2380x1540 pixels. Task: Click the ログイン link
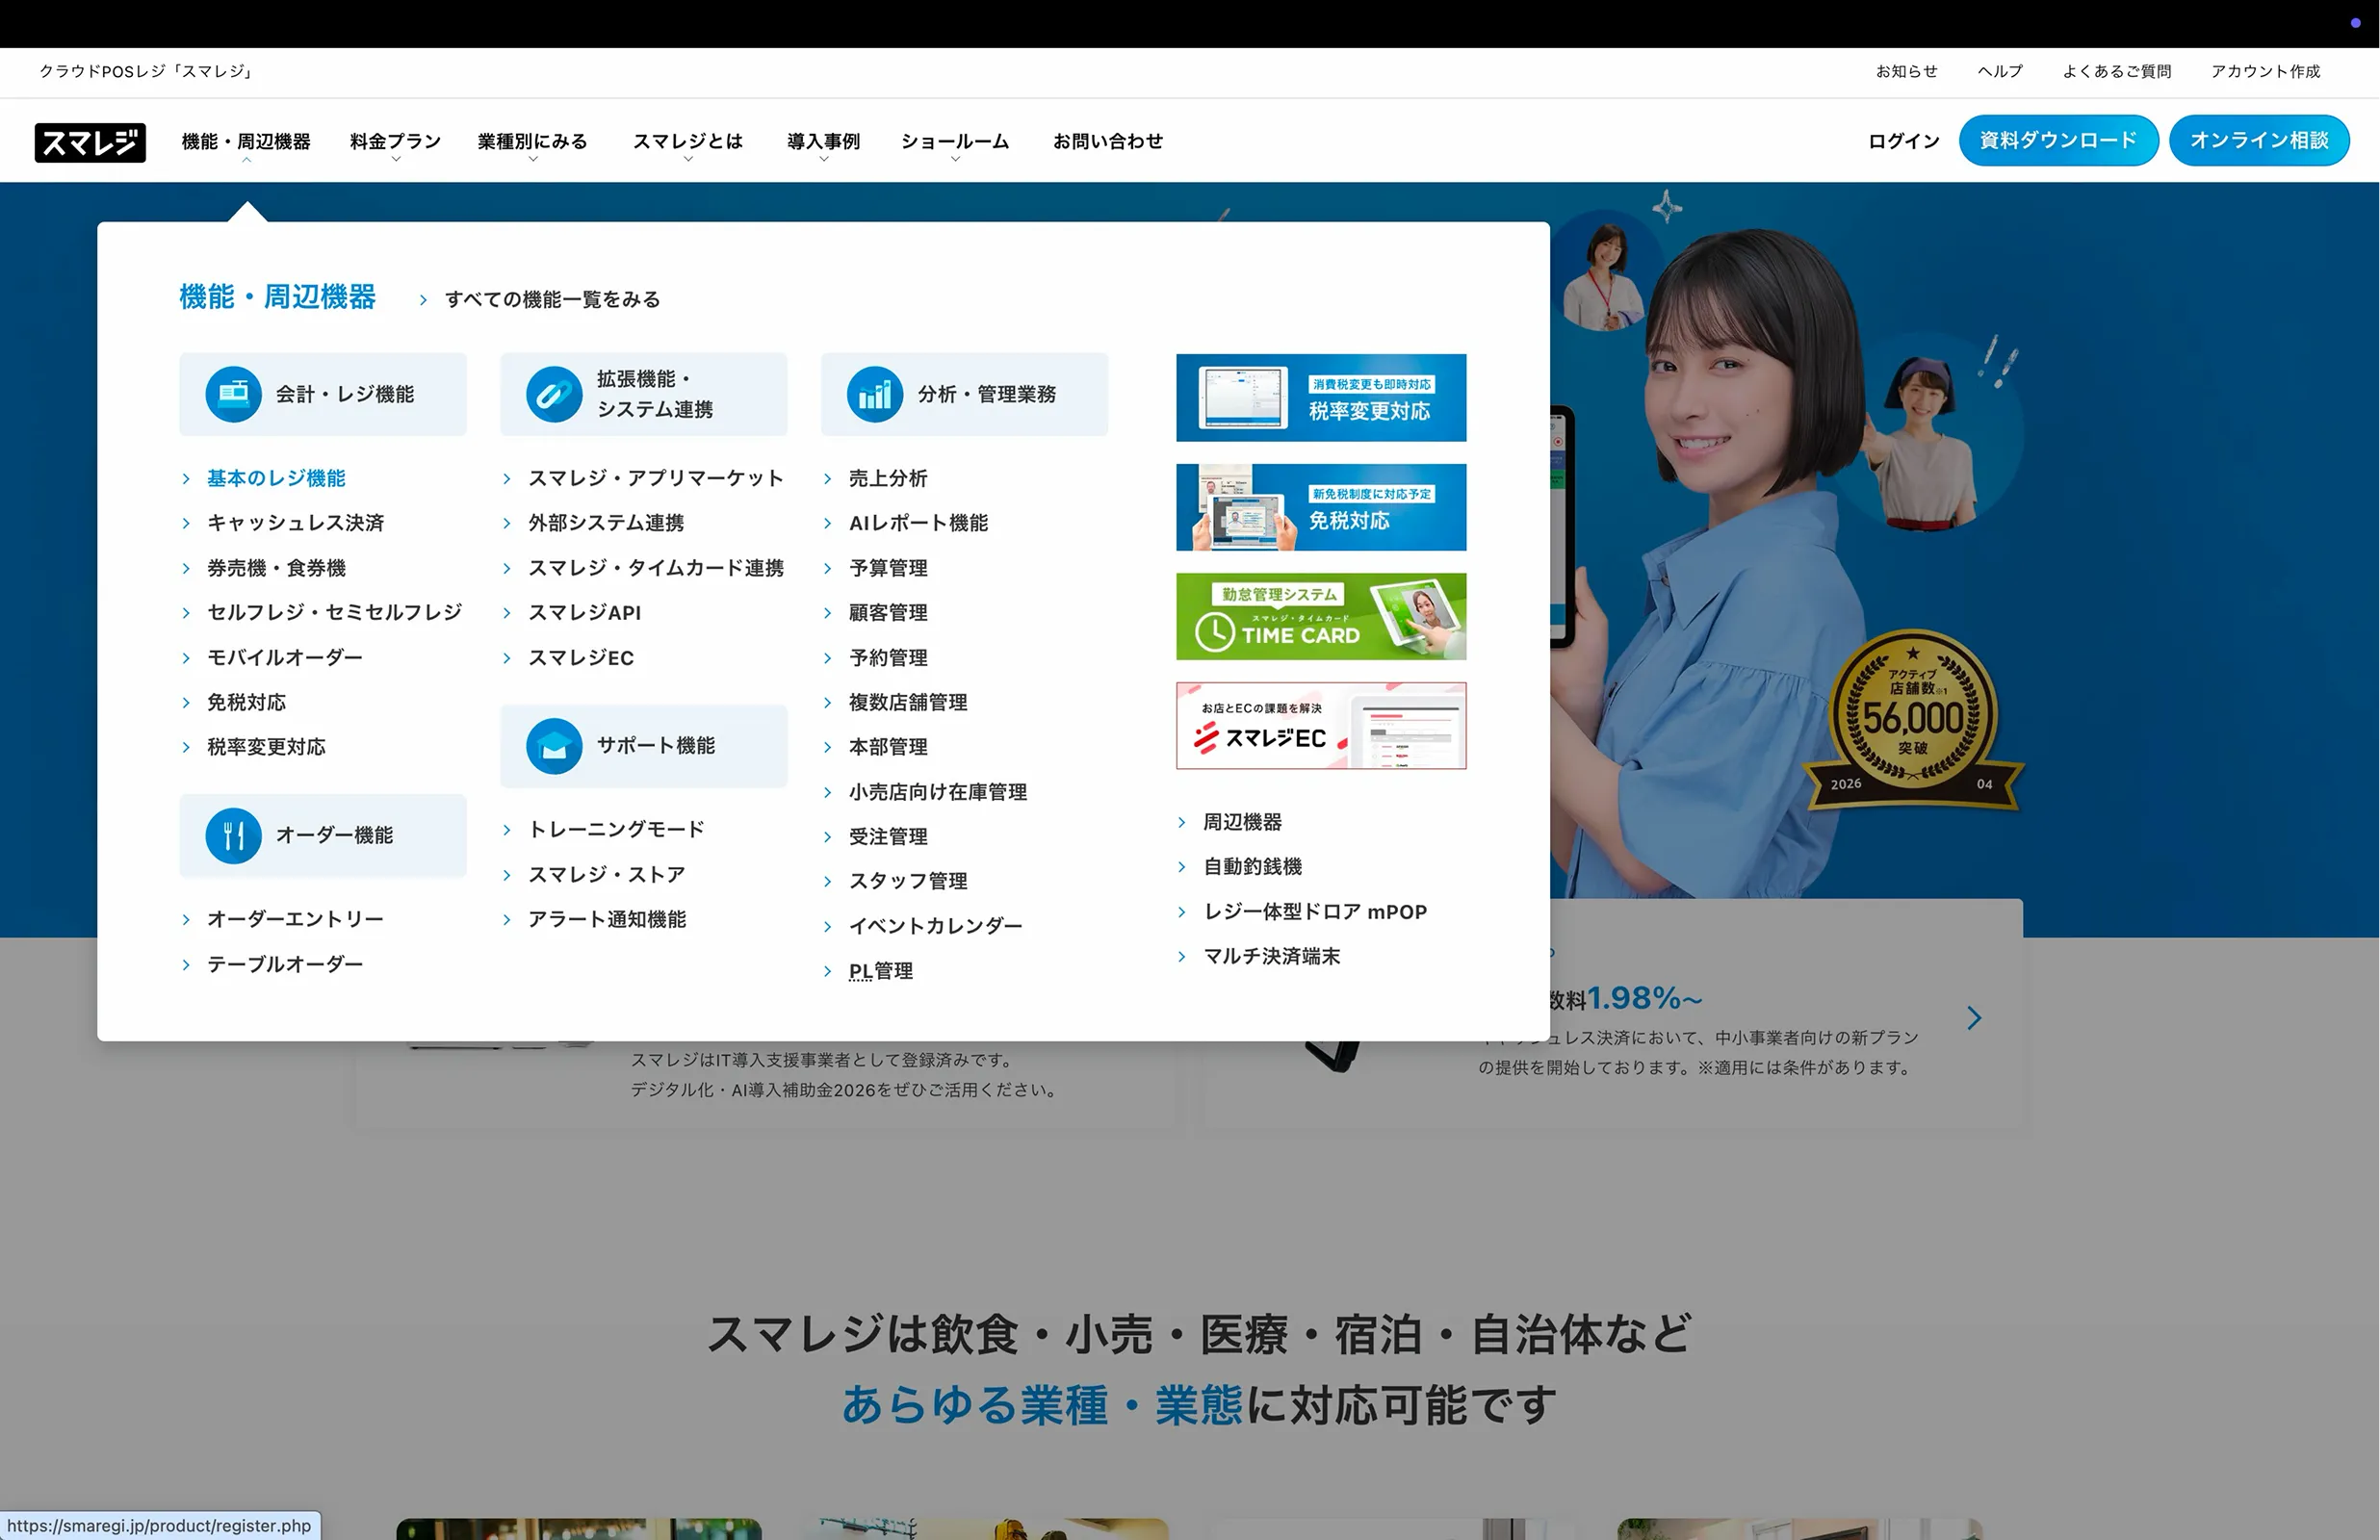[x=1904, y=142]
